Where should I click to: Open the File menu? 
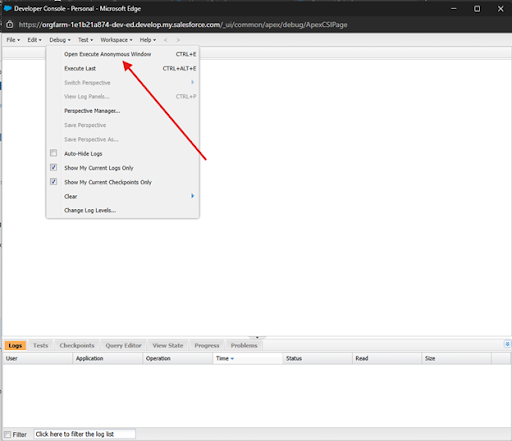click(x=13, y=40)
